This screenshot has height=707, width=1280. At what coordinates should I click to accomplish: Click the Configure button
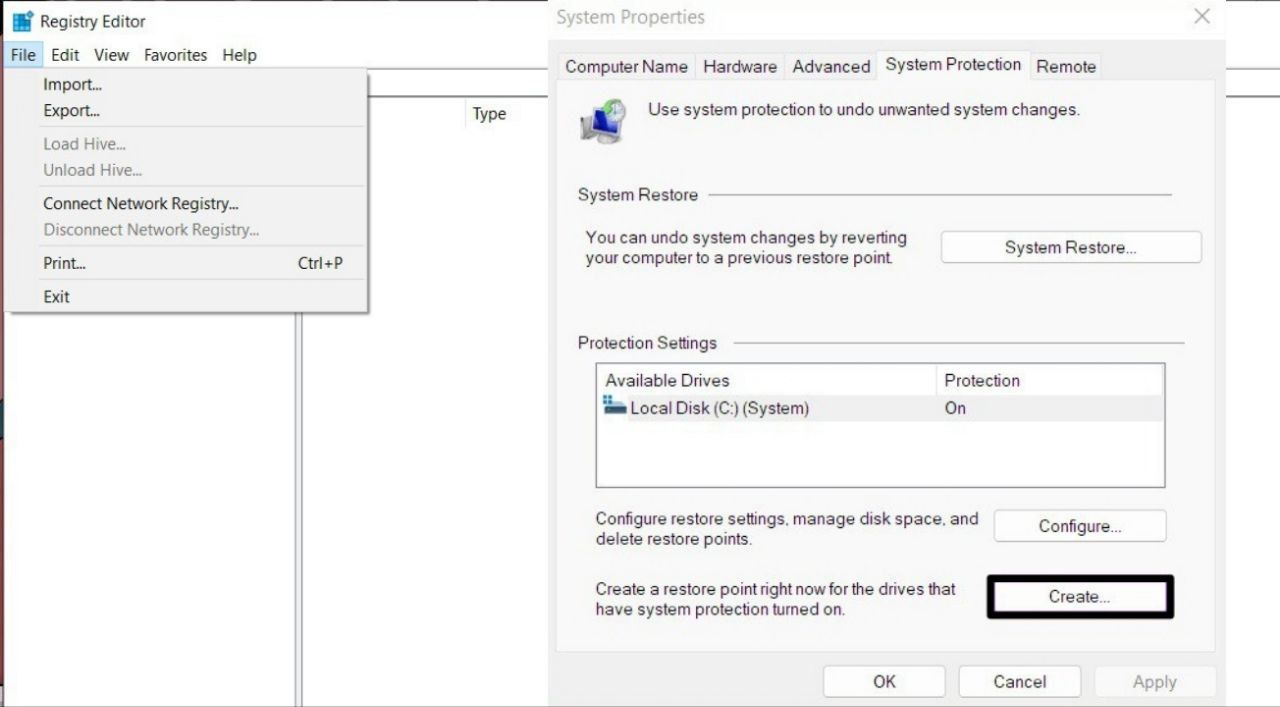pyautogui.click(x=1079, y=526)
